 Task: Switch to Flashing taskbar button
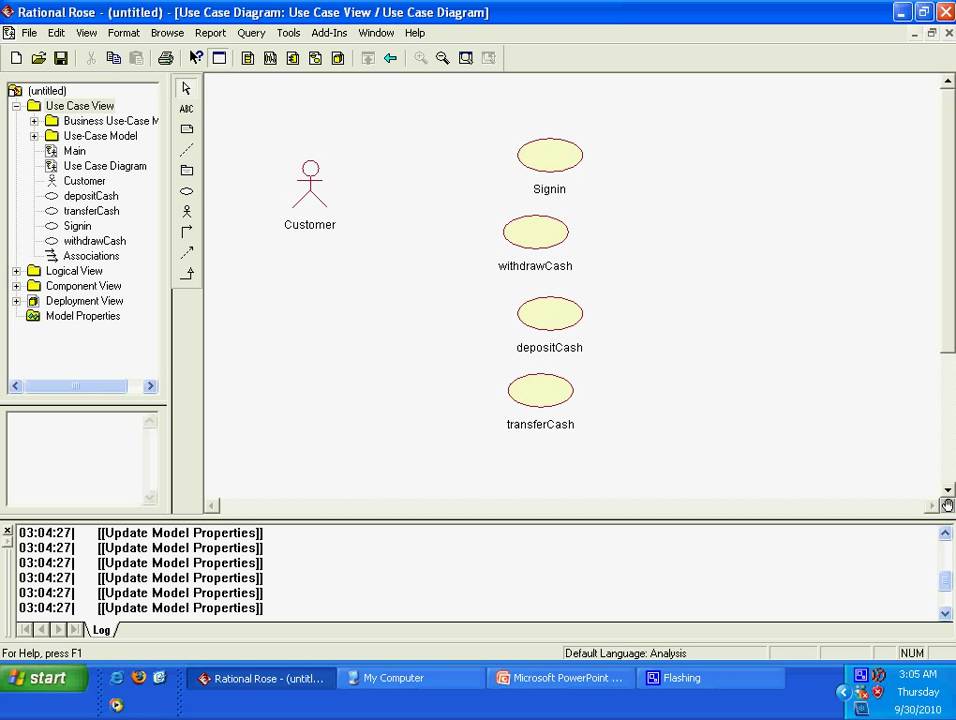[x=711, y=678]
